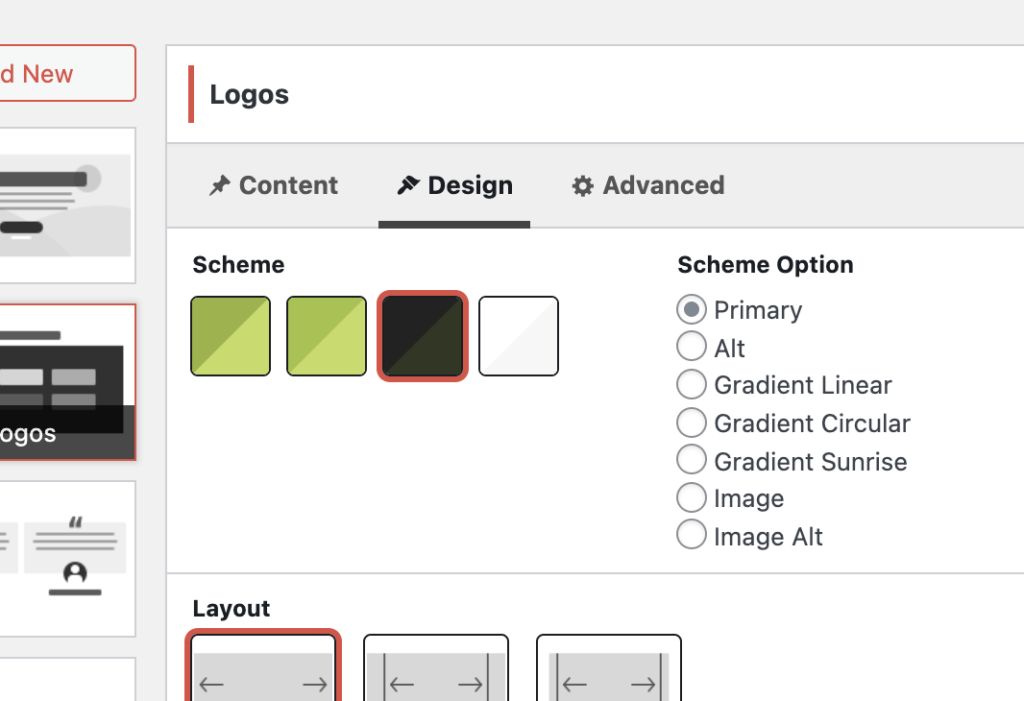Choose the Gradient Sunrise option

(691, 461)
